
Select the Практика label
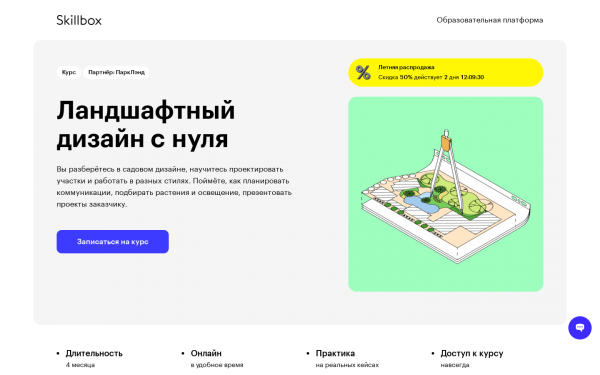(x=335, y=353)
